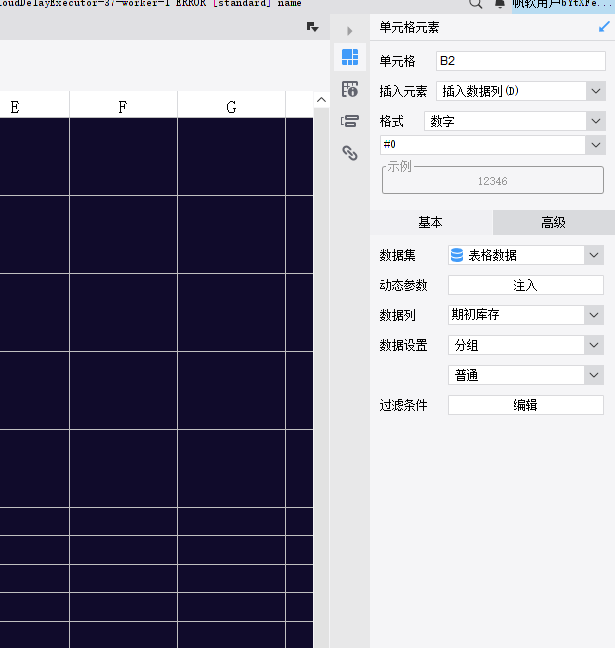Open the 格式 dropdown showing 数字
615x648 pixels.
pos(515,121)
